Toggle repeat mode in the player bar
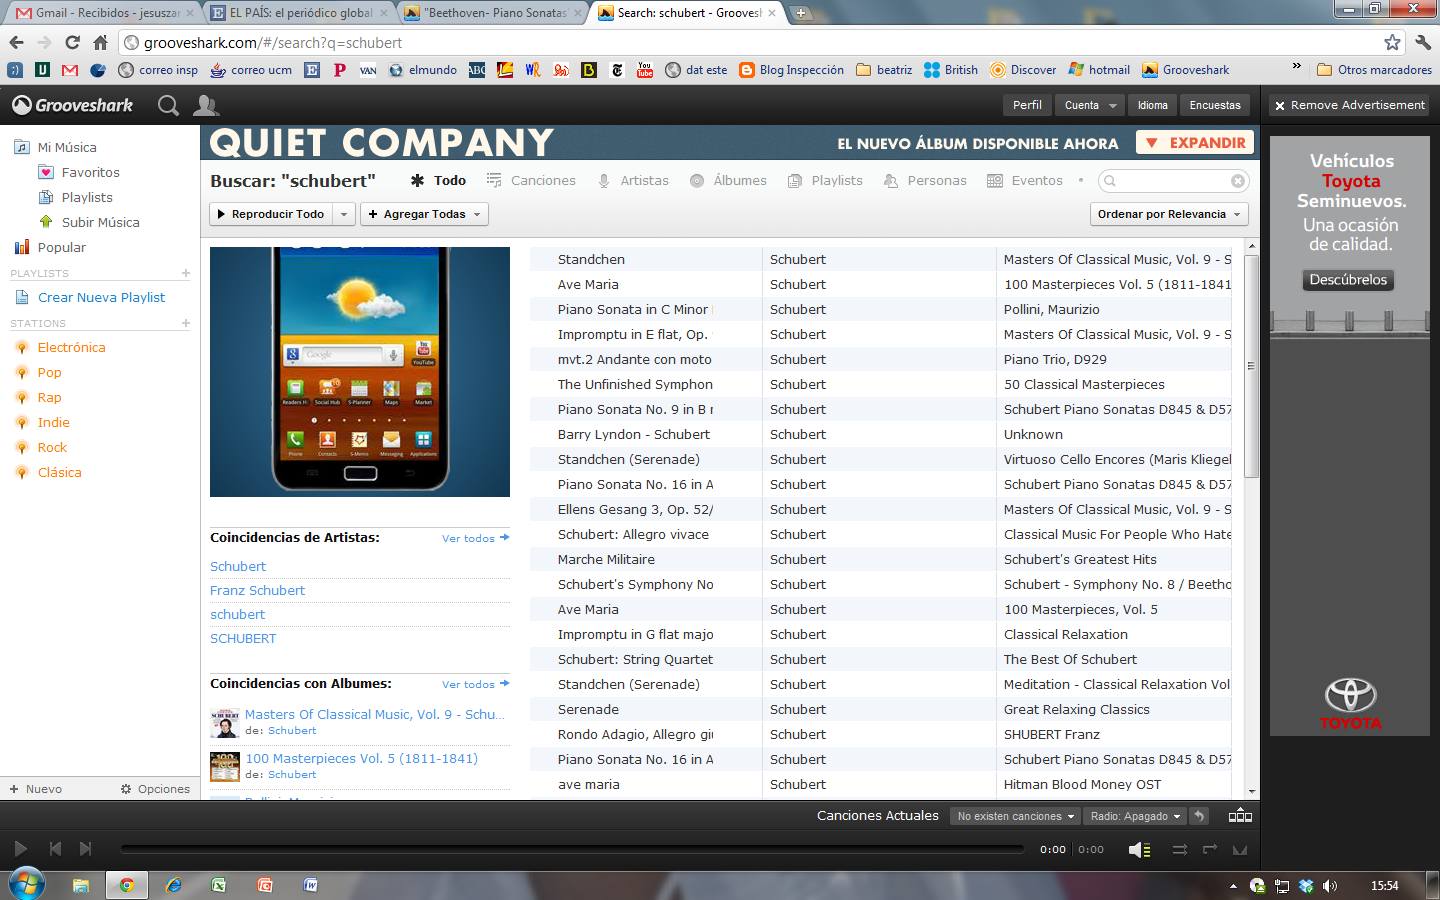This screenshot has width=1440, height=900. [1210, 849]
